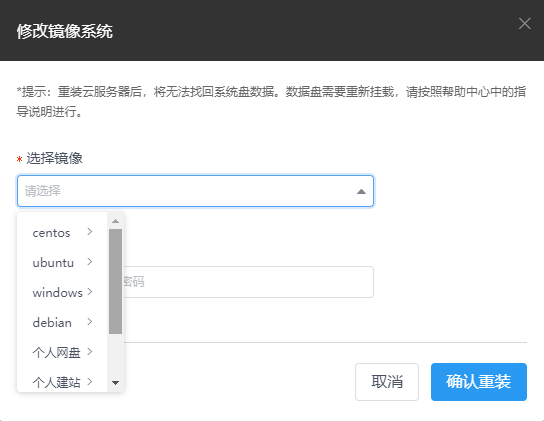Expand the debian chevron arrow
This screenshot has height=421, width=544.
click(90, 322)
